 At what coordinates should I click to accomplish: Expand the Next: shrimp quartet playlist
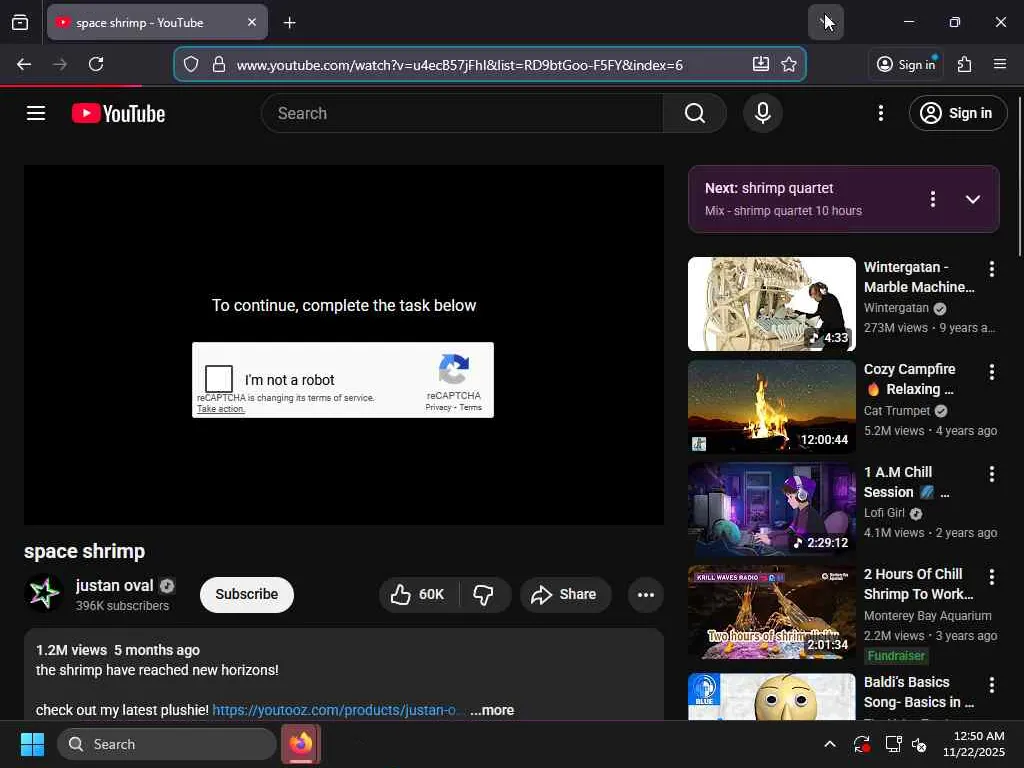click(972, 199)
